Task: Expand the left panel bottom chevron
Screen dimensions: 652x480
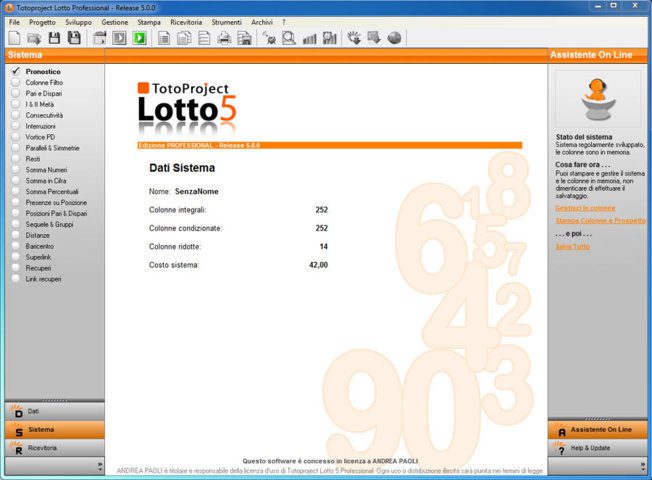Action: (x=100, y=466)
